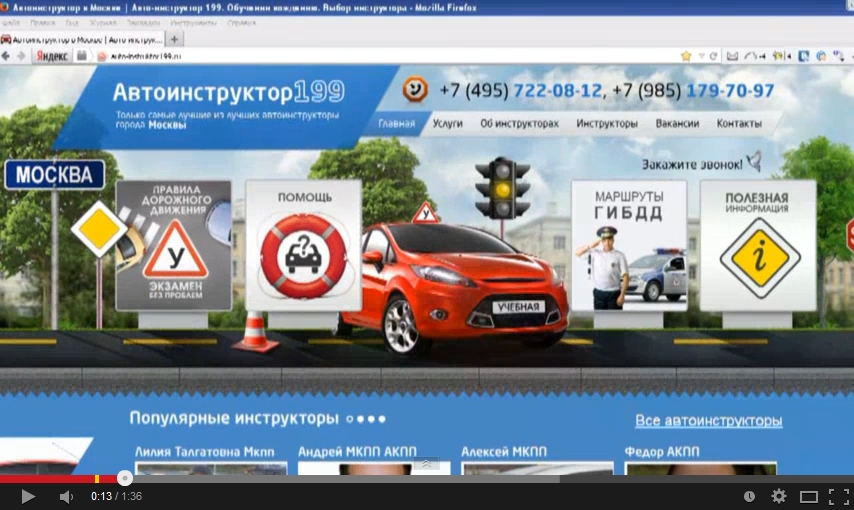This screenshot has width=854, height=510.
Task: Open the Правила дорожного движения billboard
Action: [174, 246]
